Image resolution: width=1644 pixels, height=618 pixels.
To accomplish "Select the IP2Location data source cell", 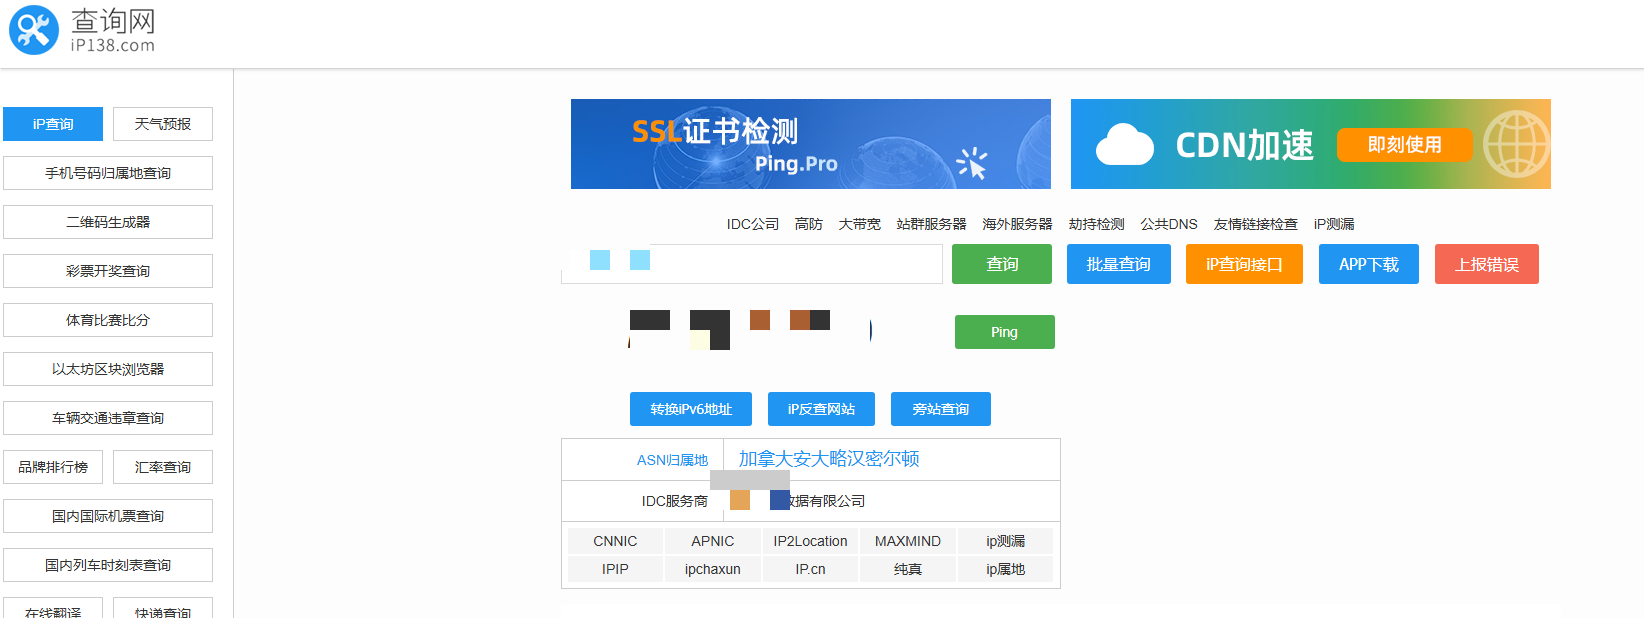I will point(810,541).
